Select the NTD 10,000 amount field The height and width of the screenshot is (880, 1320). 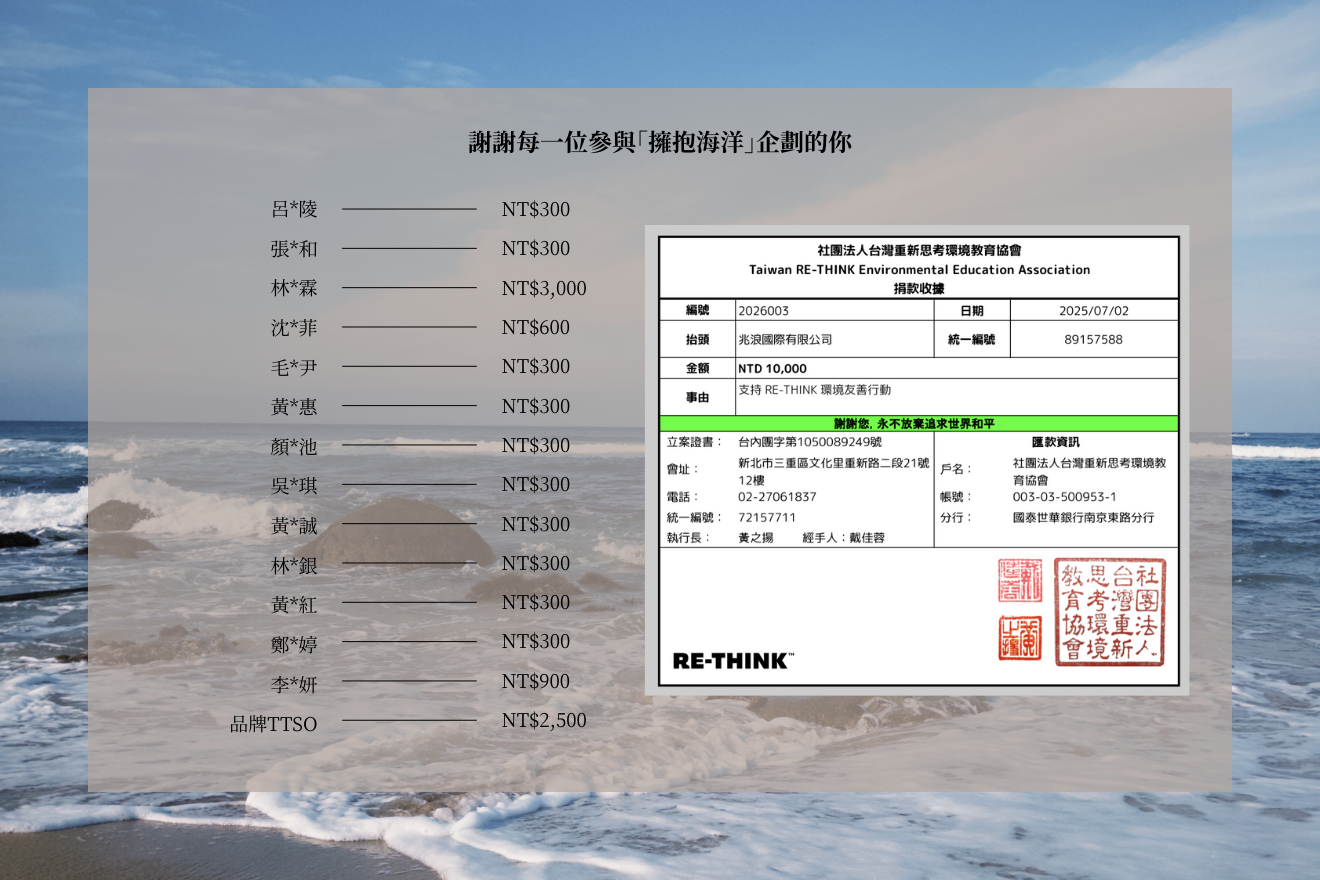coord(772,368)
